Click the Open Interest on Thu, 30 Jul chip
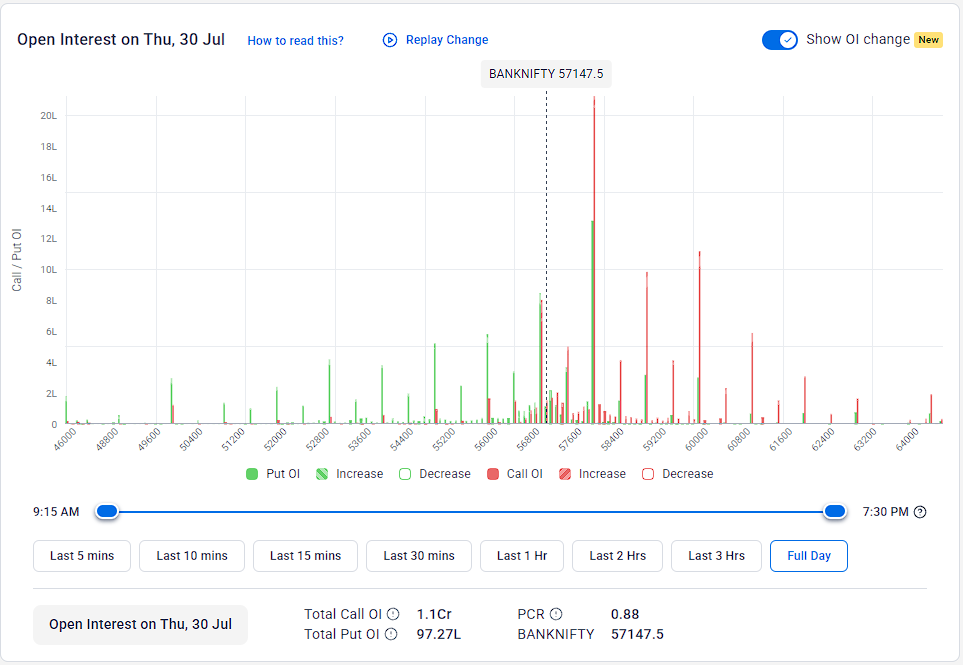The height and width of the screenshot is (665, 963). coord(141,624)
